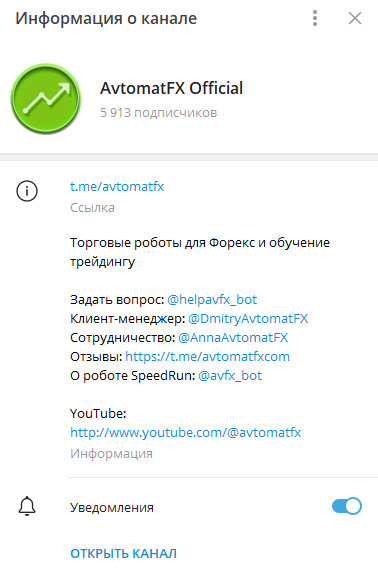Open the @AnnaAvtomatFX cooperation contact

click(x=233, y=337)
